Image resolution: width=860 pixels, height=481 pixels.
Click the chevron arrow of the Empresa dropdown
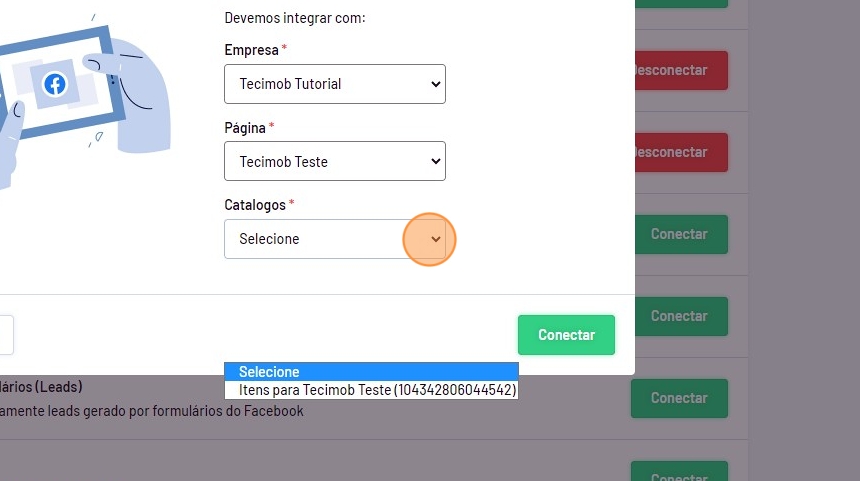point(435,84)
